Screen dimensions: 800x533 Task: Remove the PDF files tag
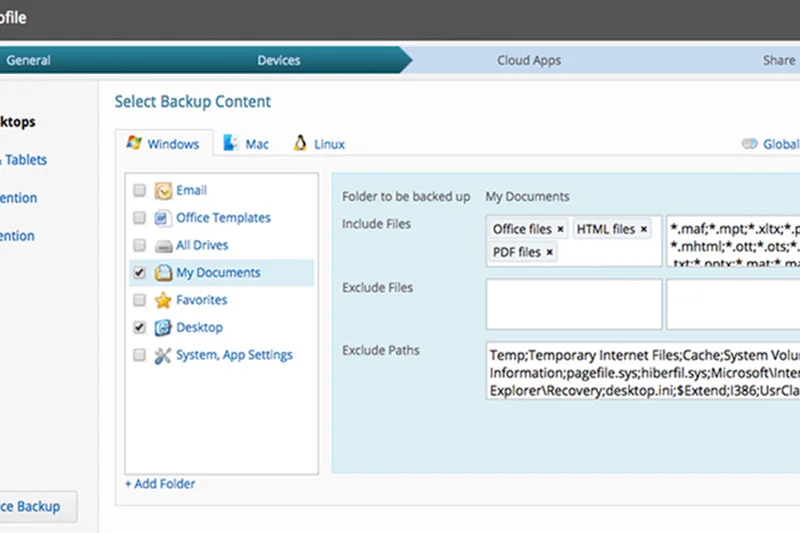tap(549, 252)
